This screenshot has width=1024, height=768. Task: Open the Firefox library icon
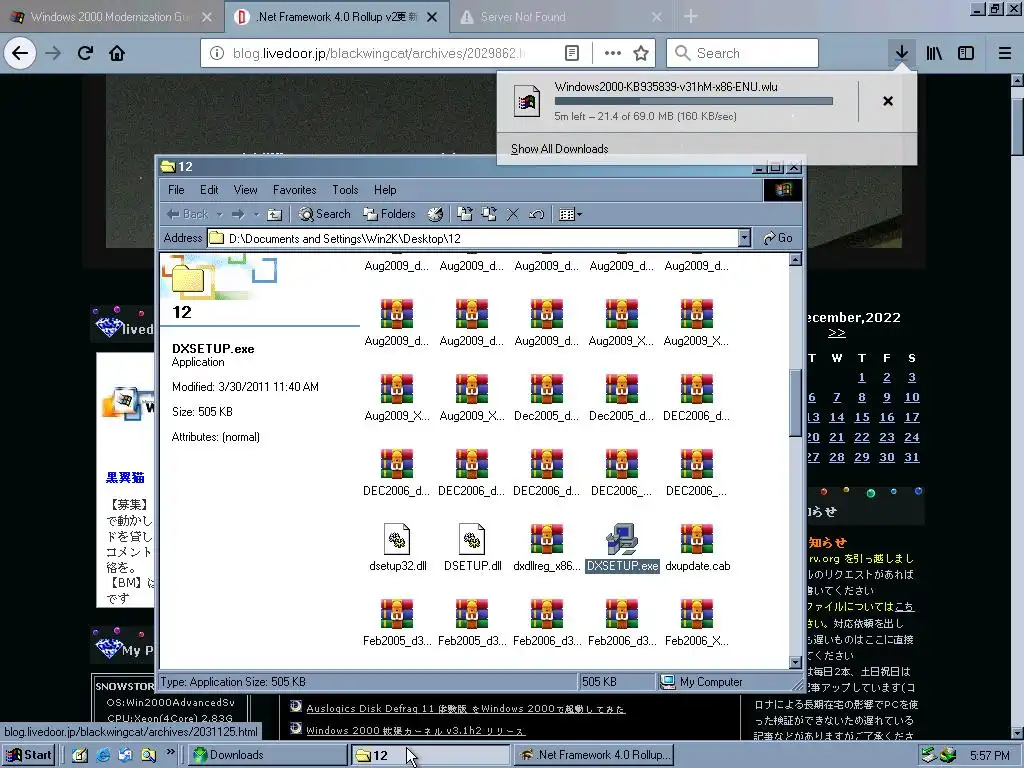[934, 53]
